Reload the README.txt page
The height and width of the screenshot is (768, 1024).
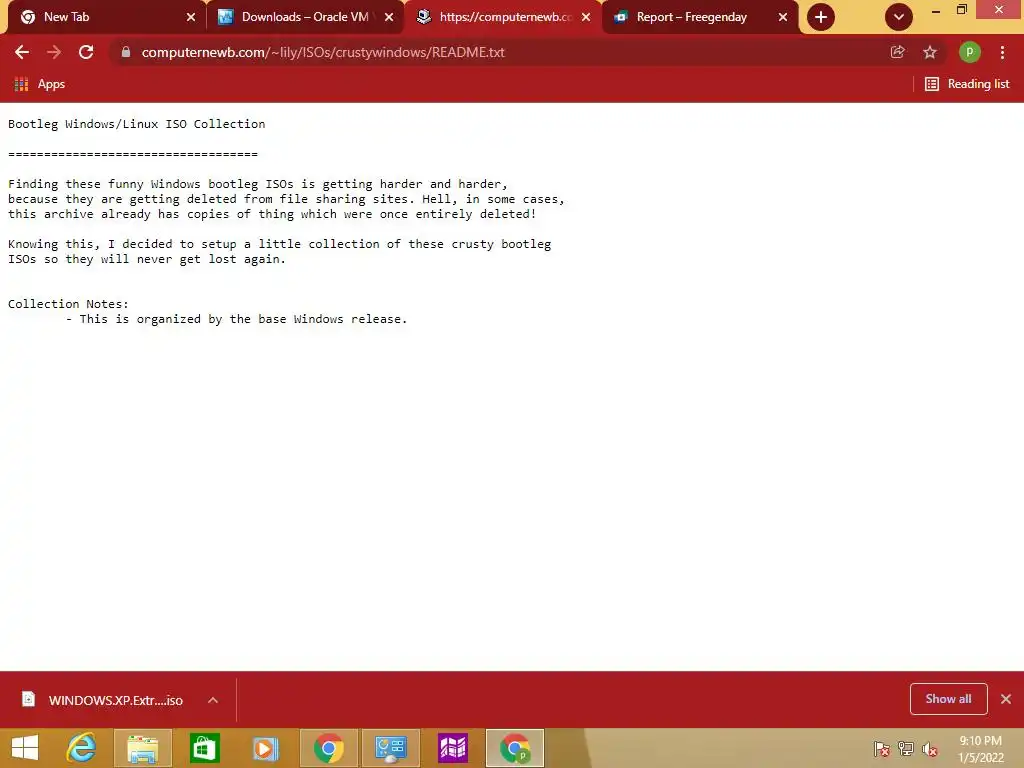coord(86,52)
